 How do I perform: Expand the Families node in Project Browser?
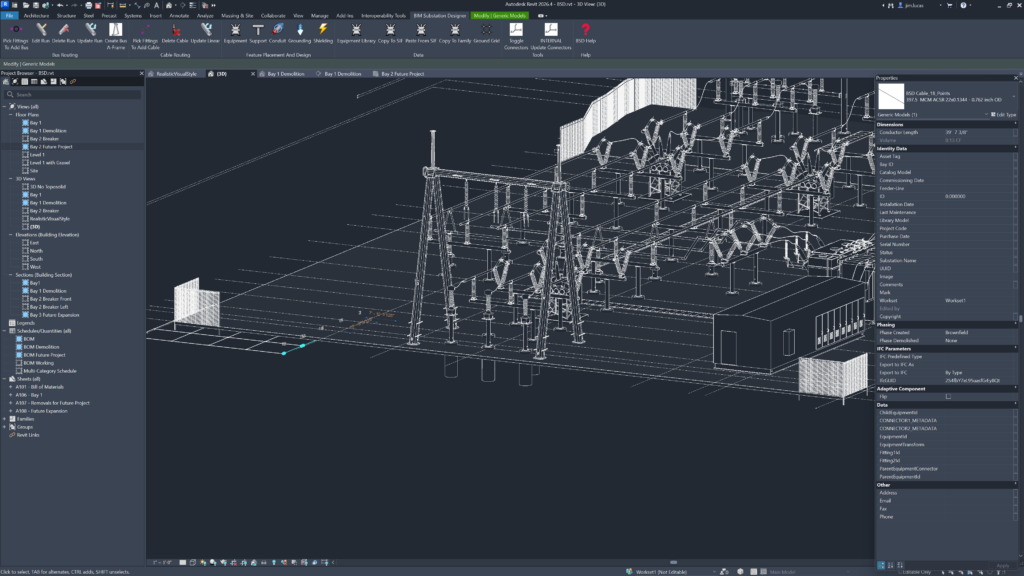[x=5, y=418]
